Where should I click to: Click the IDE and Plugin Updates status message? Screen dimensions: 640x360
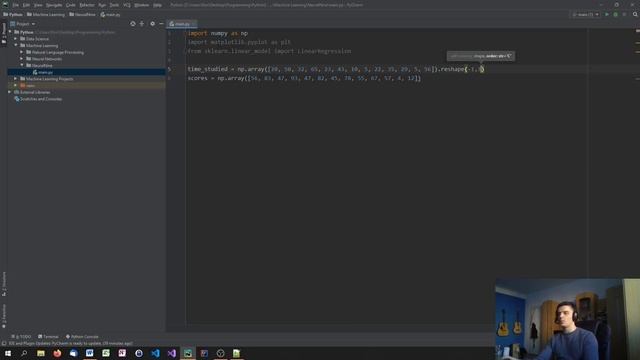71,343
